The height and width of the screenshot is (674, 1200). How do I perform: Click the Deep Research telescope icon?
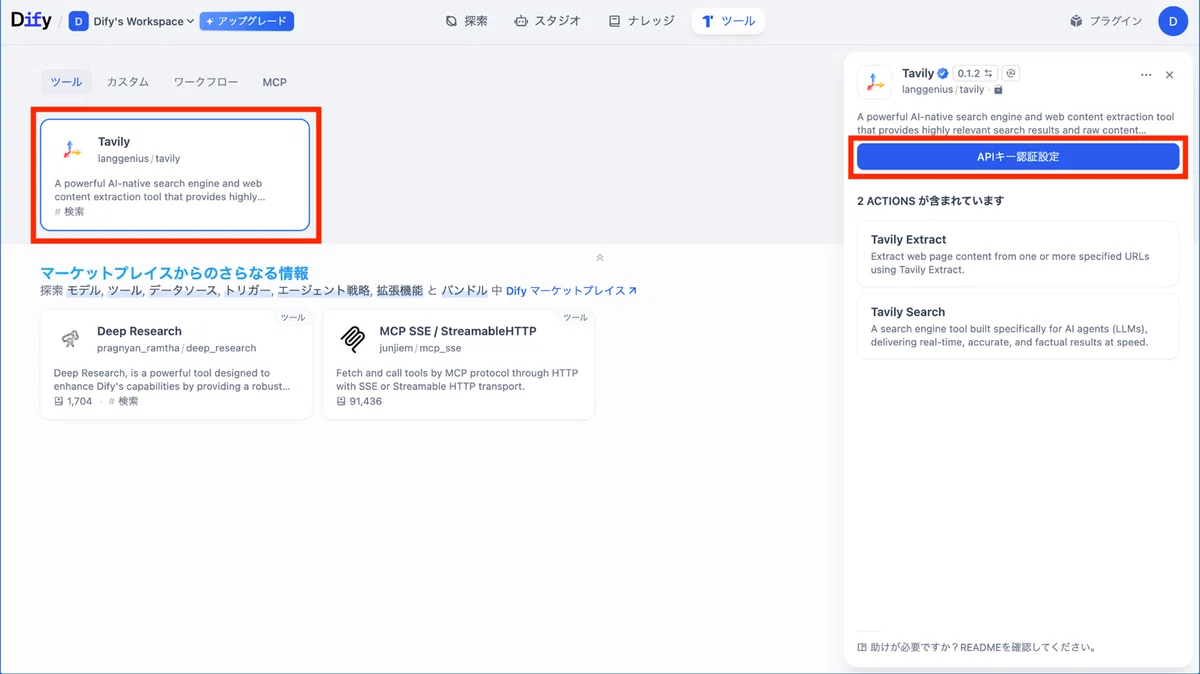tap(70, 339)
